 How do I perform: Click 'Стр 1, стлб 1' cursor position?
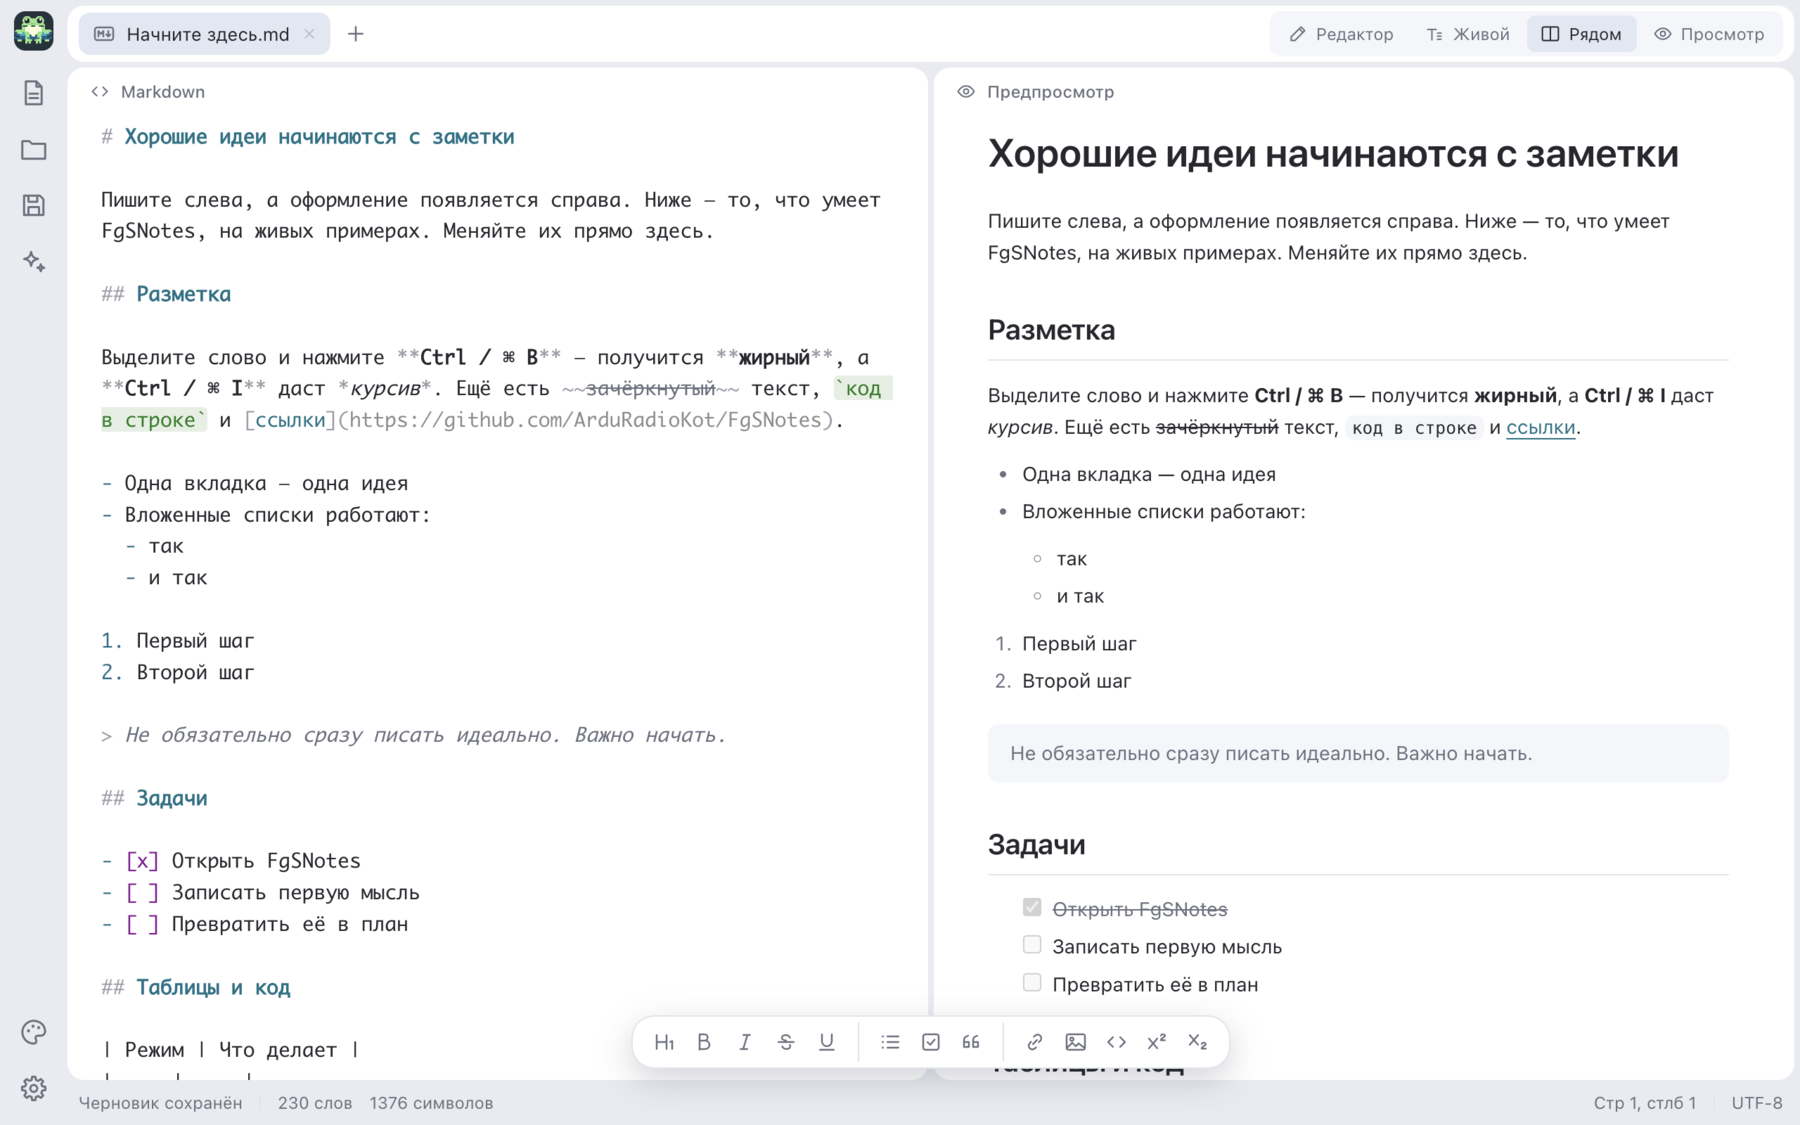[1644, 1103]
